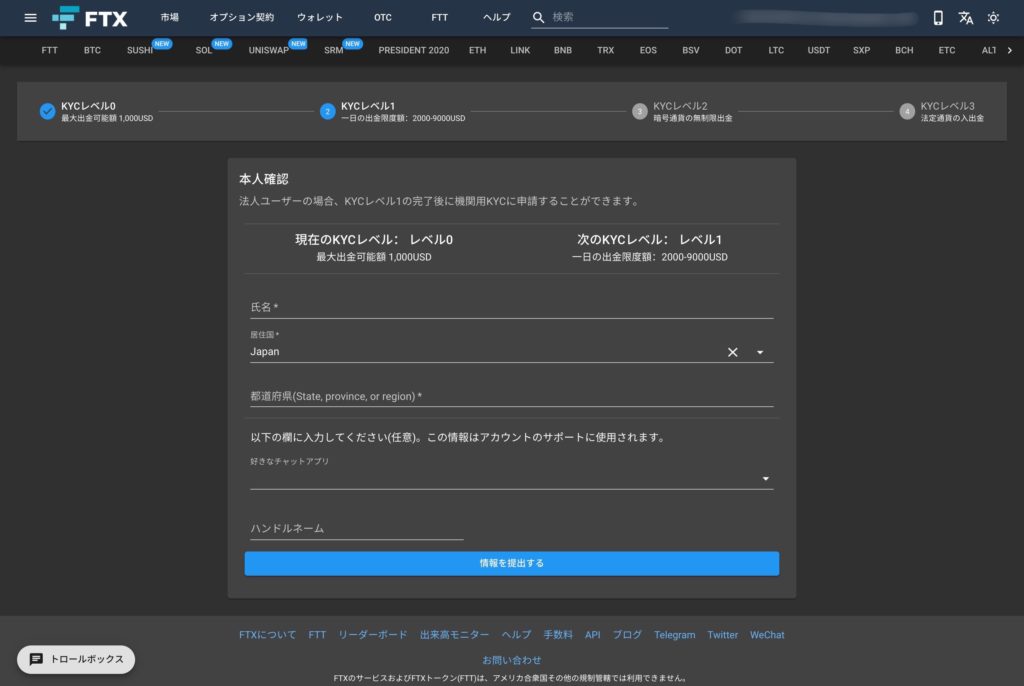The image size is (1024, 686).
Task: Toggle light theme with sun icon
Action: [993, 18]
